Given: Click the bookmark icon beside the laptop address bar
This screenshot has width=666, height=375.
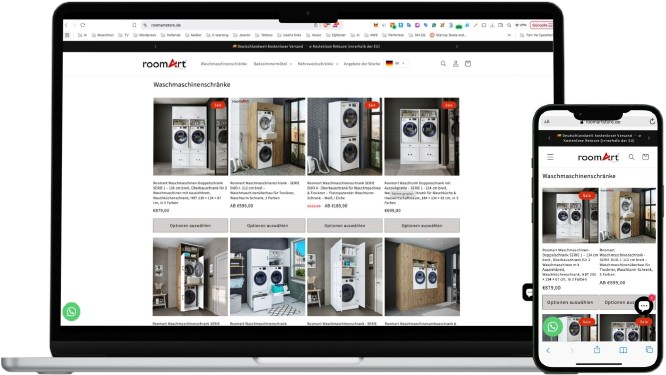Looking at the screenshot, I should click(134, 25).
